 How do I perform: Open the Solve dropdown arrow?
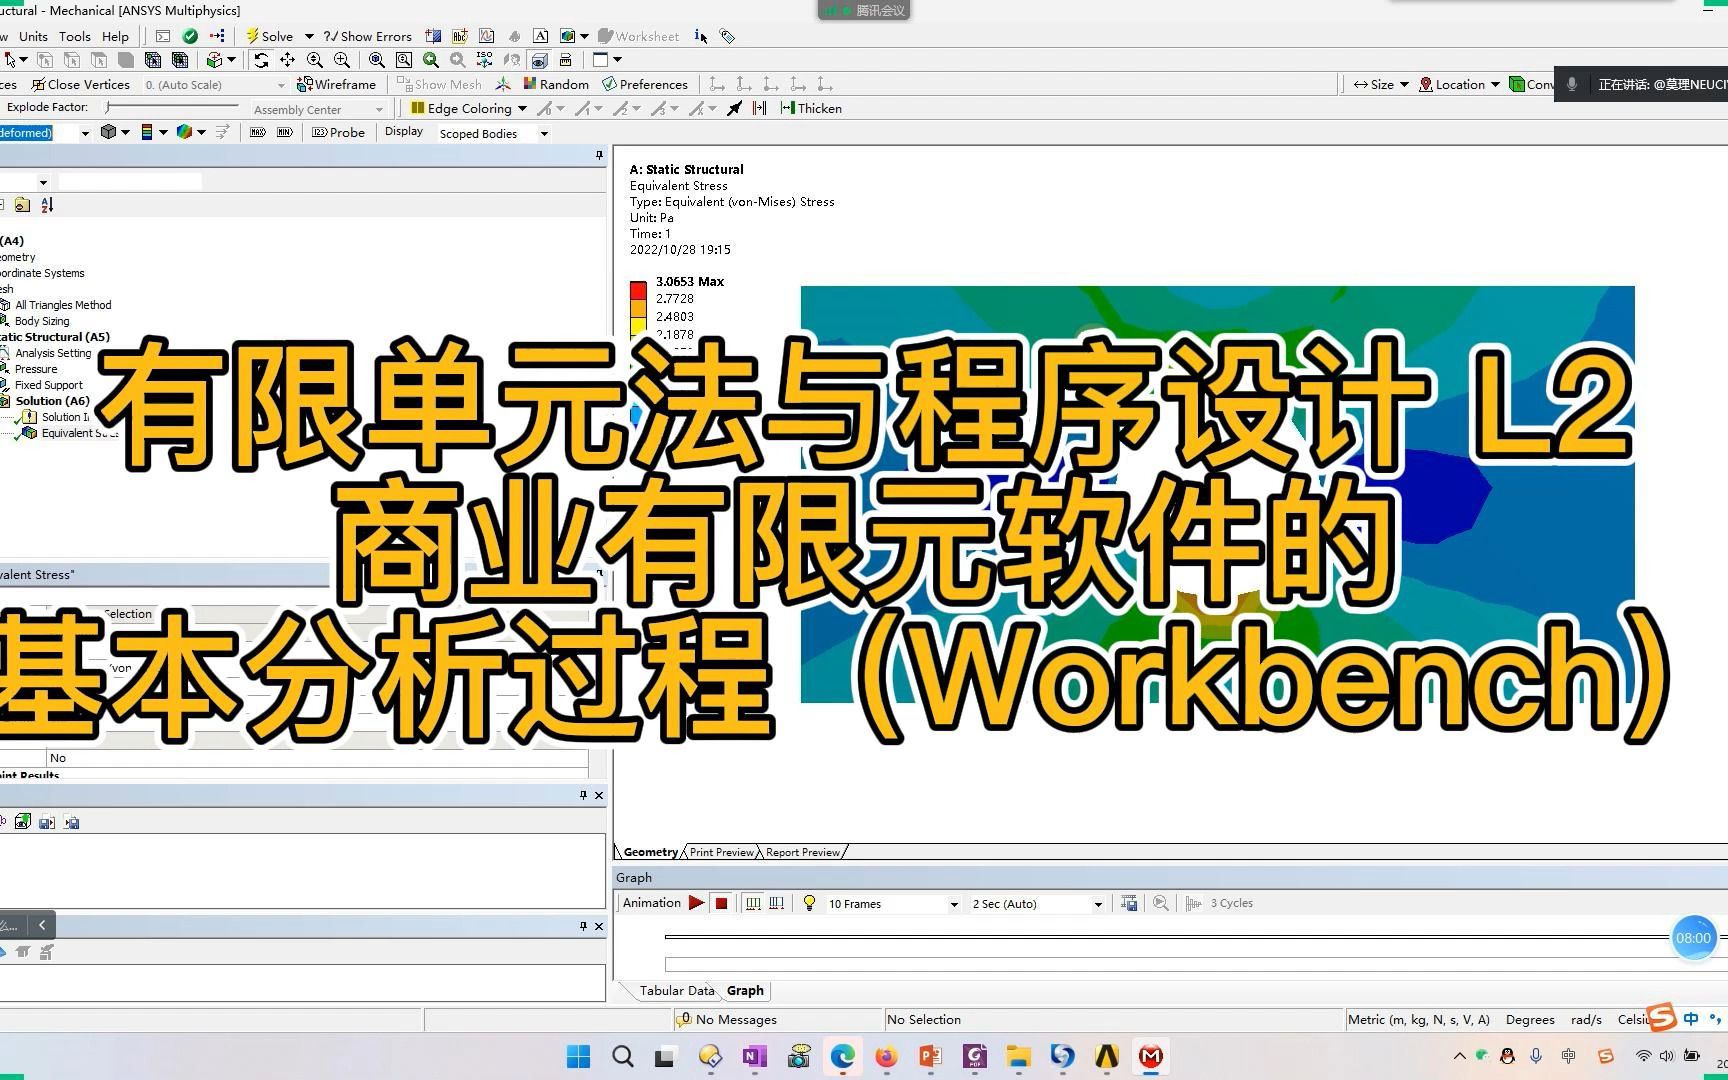(x=309, y=36)
